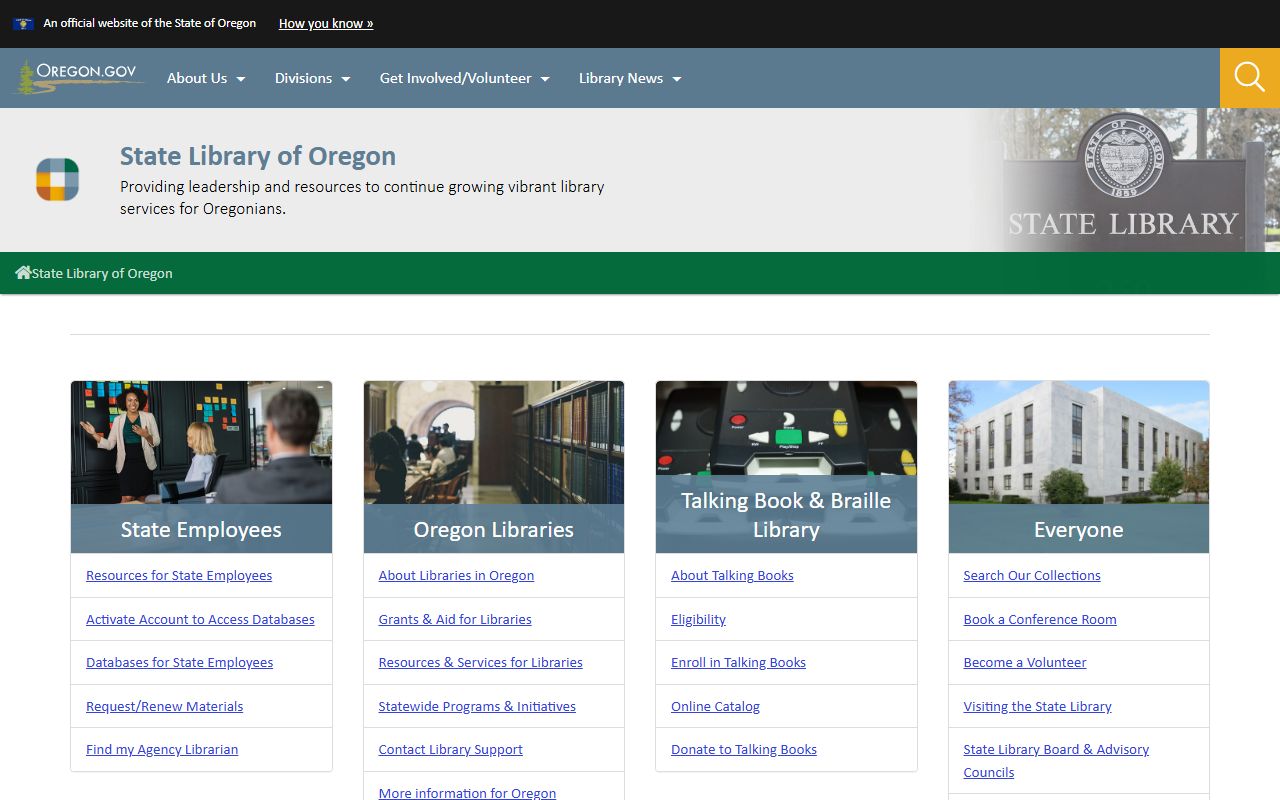
Task: Click the 'Providing leadership and resources' tagline
Action: pos(362,198)
